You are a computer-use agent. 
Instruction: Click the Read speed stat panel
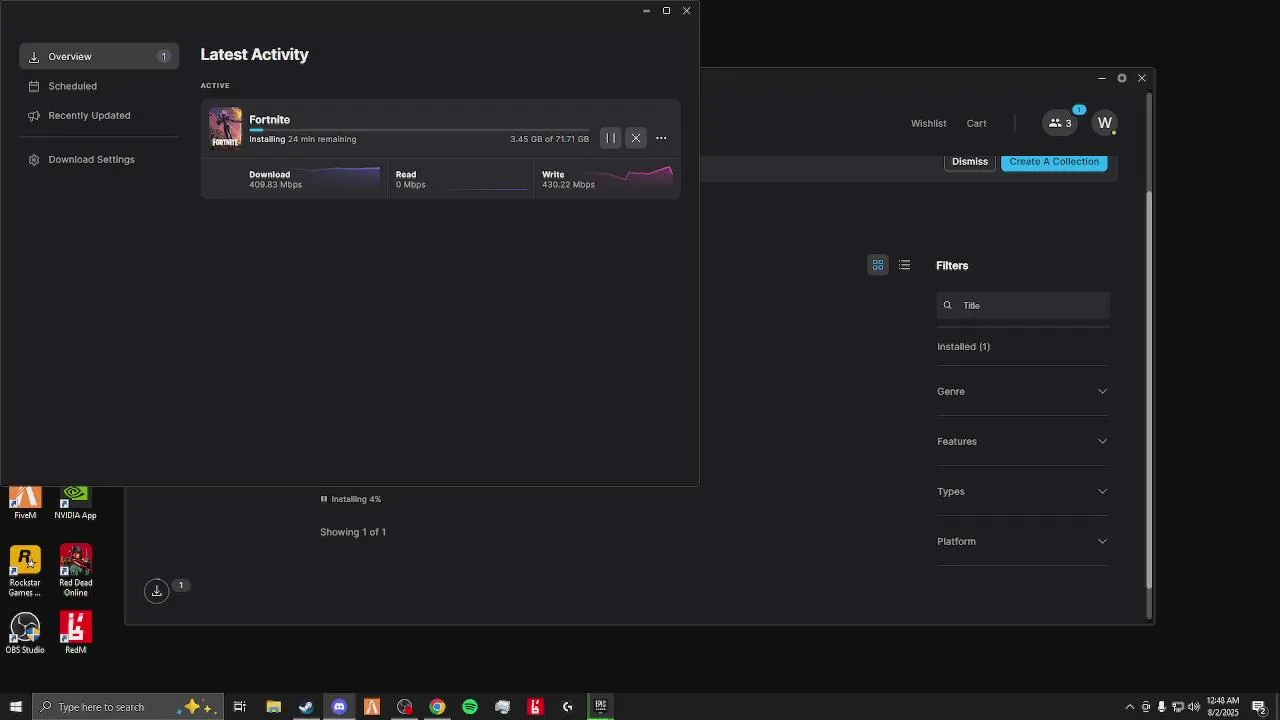tap(460, 179)
